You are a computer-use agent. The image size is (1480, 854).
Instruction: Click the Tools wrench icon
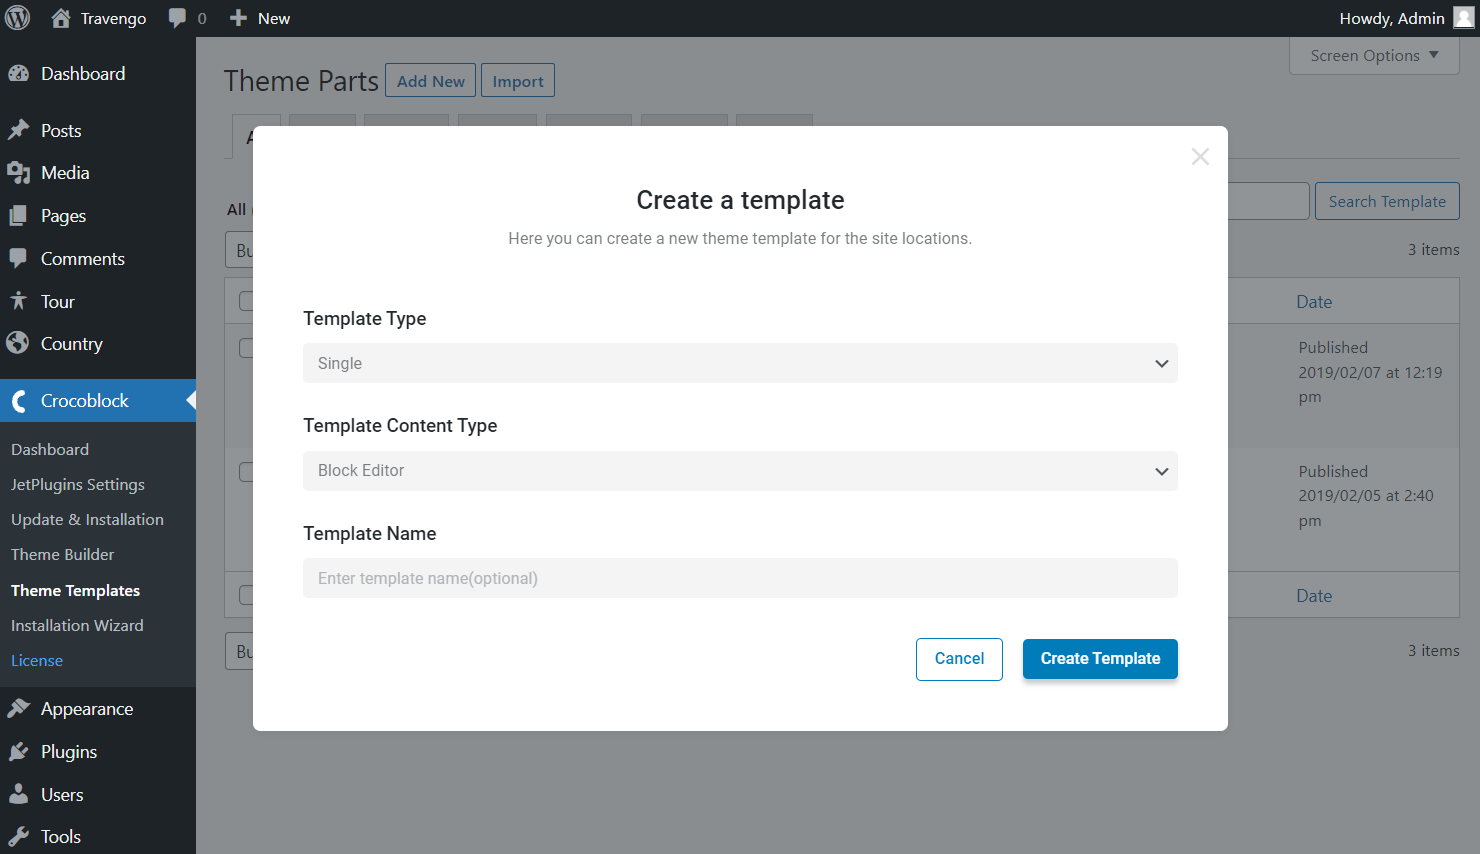(18, 837)
